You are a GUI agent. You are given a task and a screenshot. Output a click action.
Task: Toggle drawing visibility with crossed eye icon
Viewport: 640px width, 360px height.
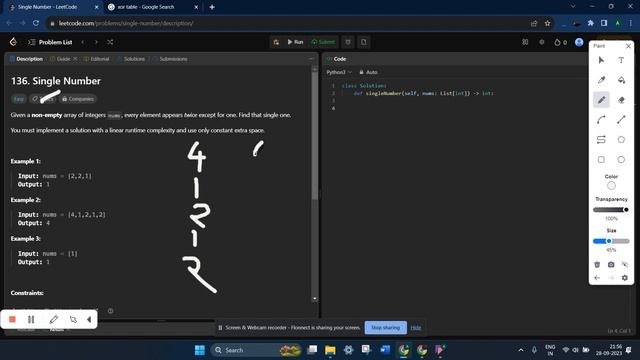tap(624, 264)
